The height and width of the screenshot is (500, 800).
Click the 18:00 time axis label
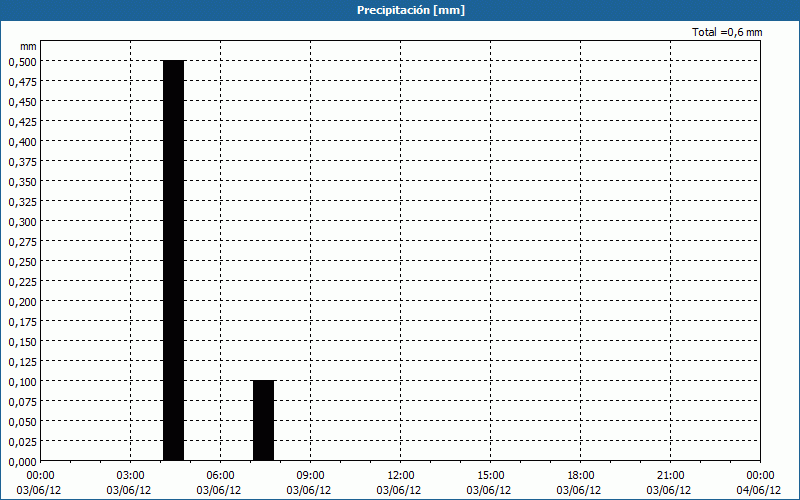click(x=580, y=476)
